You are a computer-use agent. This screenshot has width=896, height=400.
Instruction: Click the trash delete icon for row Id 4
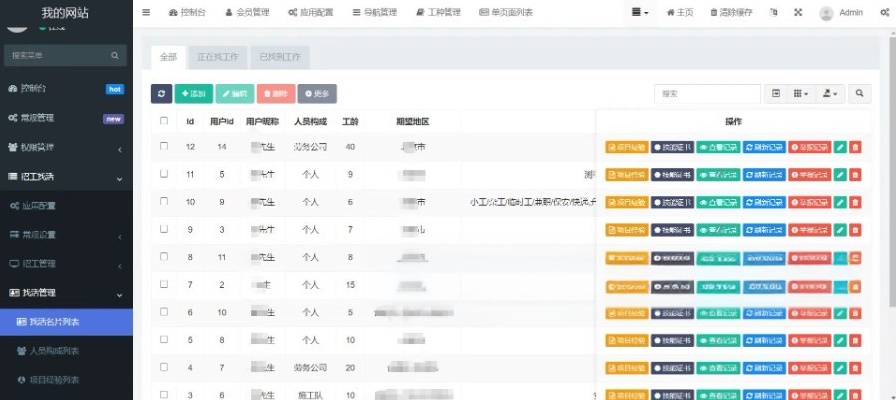pos(855,368)
